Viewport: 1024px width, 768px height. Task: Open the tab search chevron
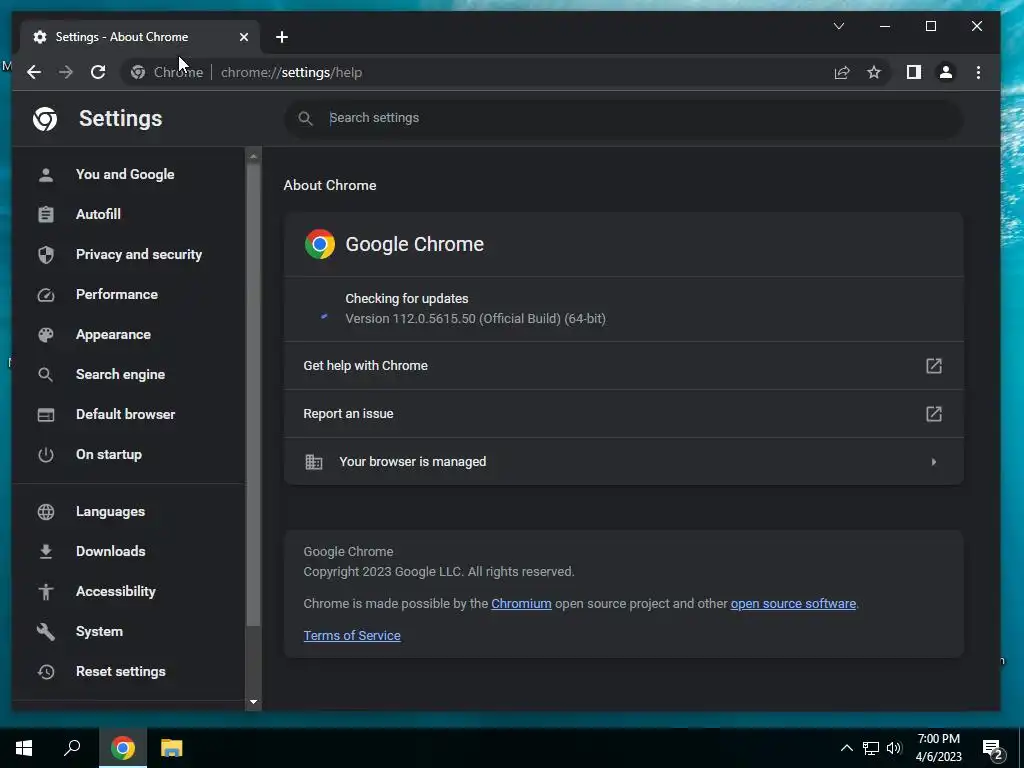click(x=839, y=26)
